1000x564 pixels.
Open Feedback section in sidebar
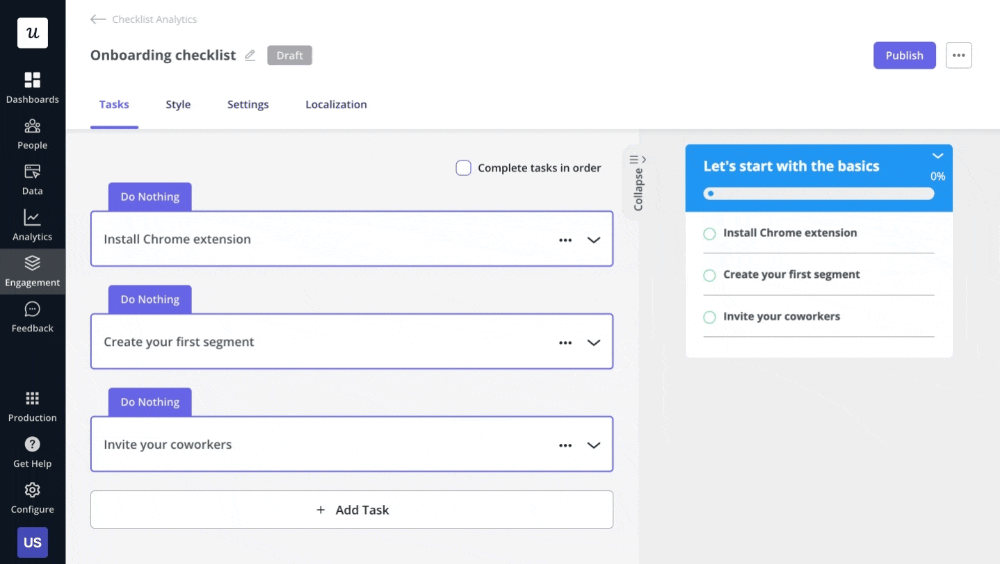point(32,310)
